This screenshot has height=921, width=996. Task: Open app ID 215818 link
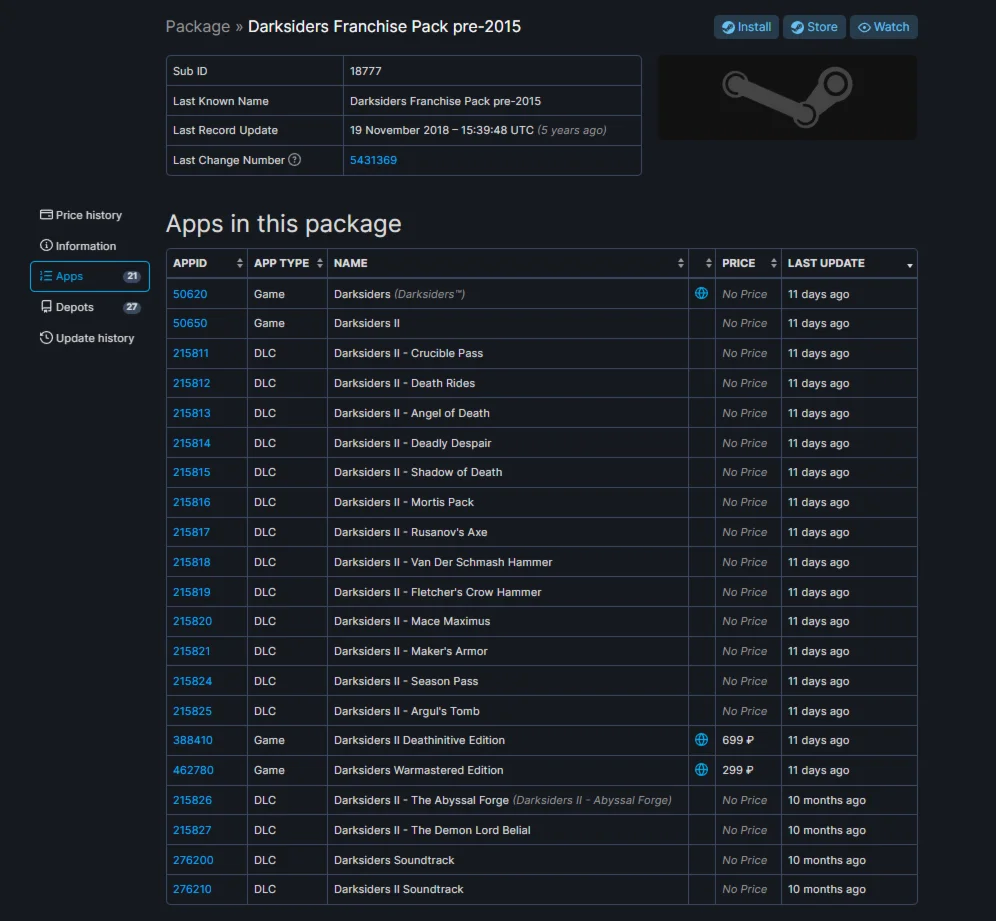[191, 562]
